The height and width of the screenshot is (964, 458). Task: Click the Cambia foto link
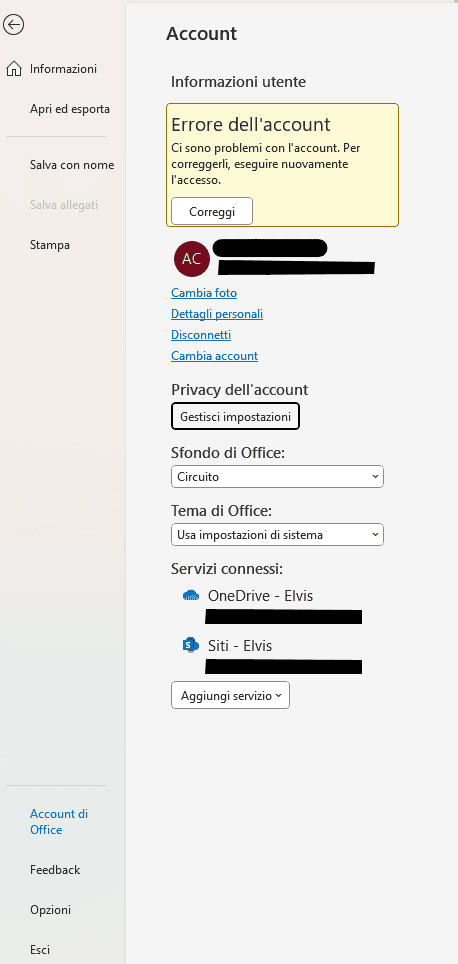(x=204, y=293)
